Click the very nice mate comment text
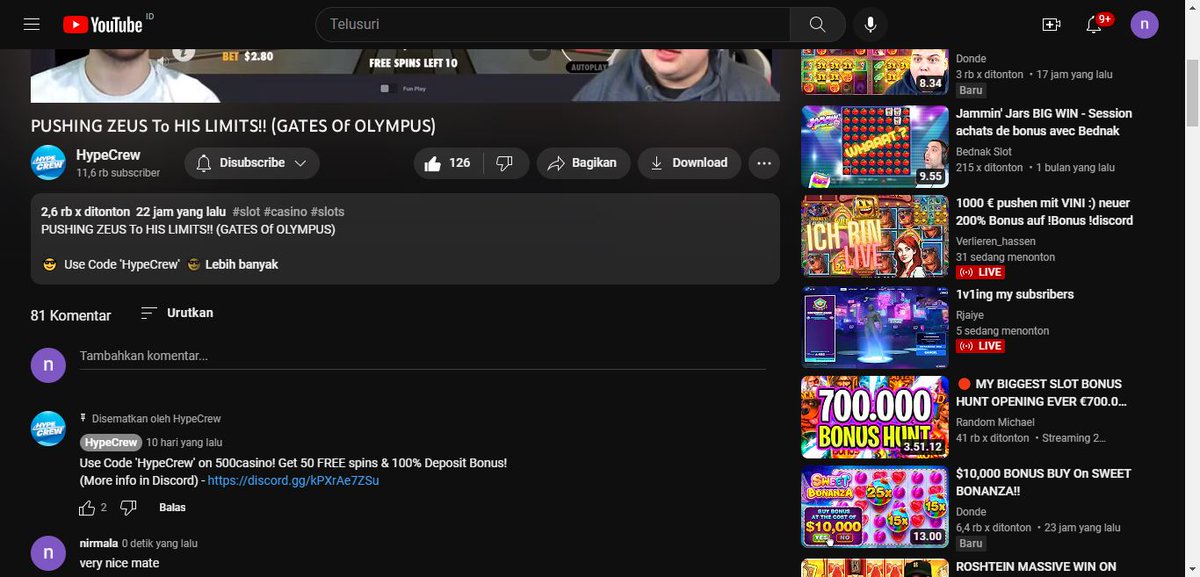 (x=119, y=563)
